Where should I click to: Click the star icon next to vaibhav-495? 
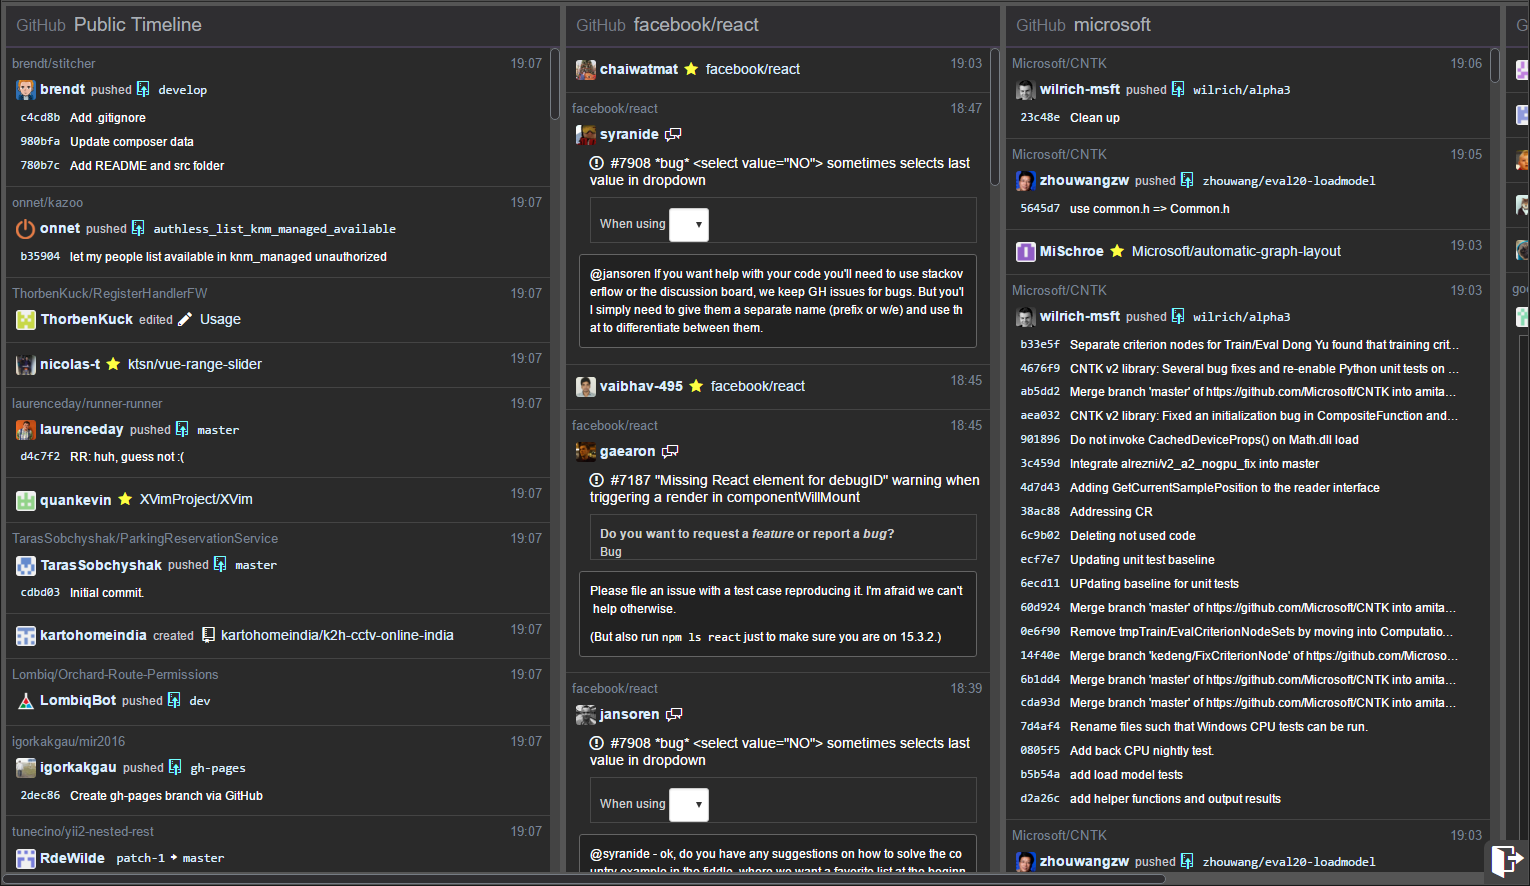(696, 386)
